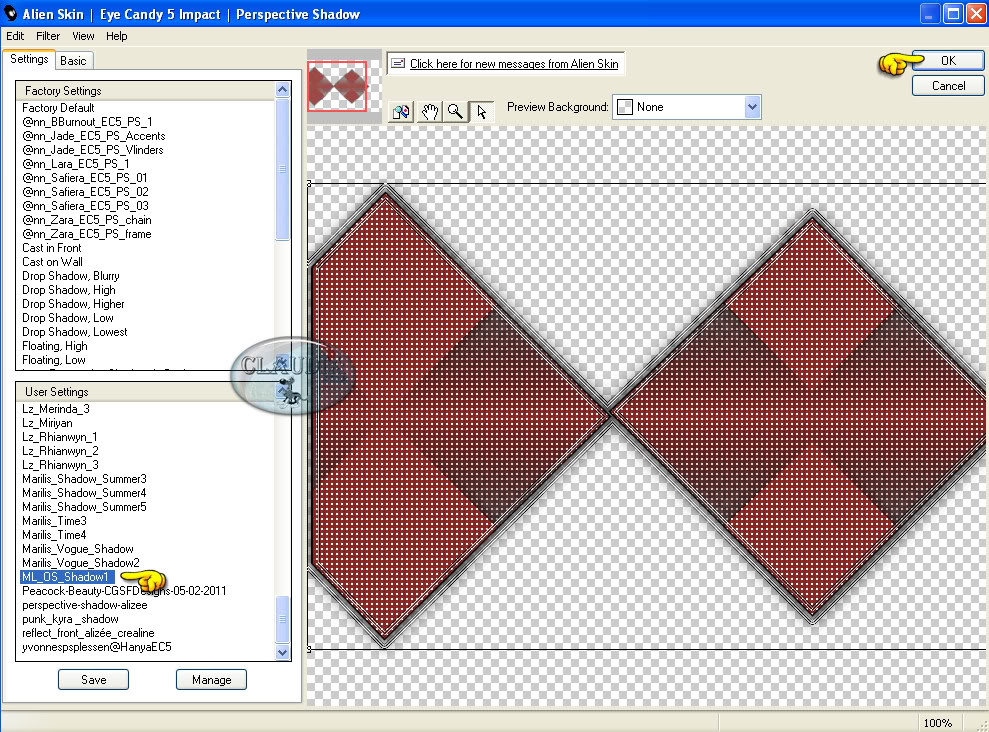Click the OK button
Viewport: 989px width, 732px height.
[x=948, y=61]
